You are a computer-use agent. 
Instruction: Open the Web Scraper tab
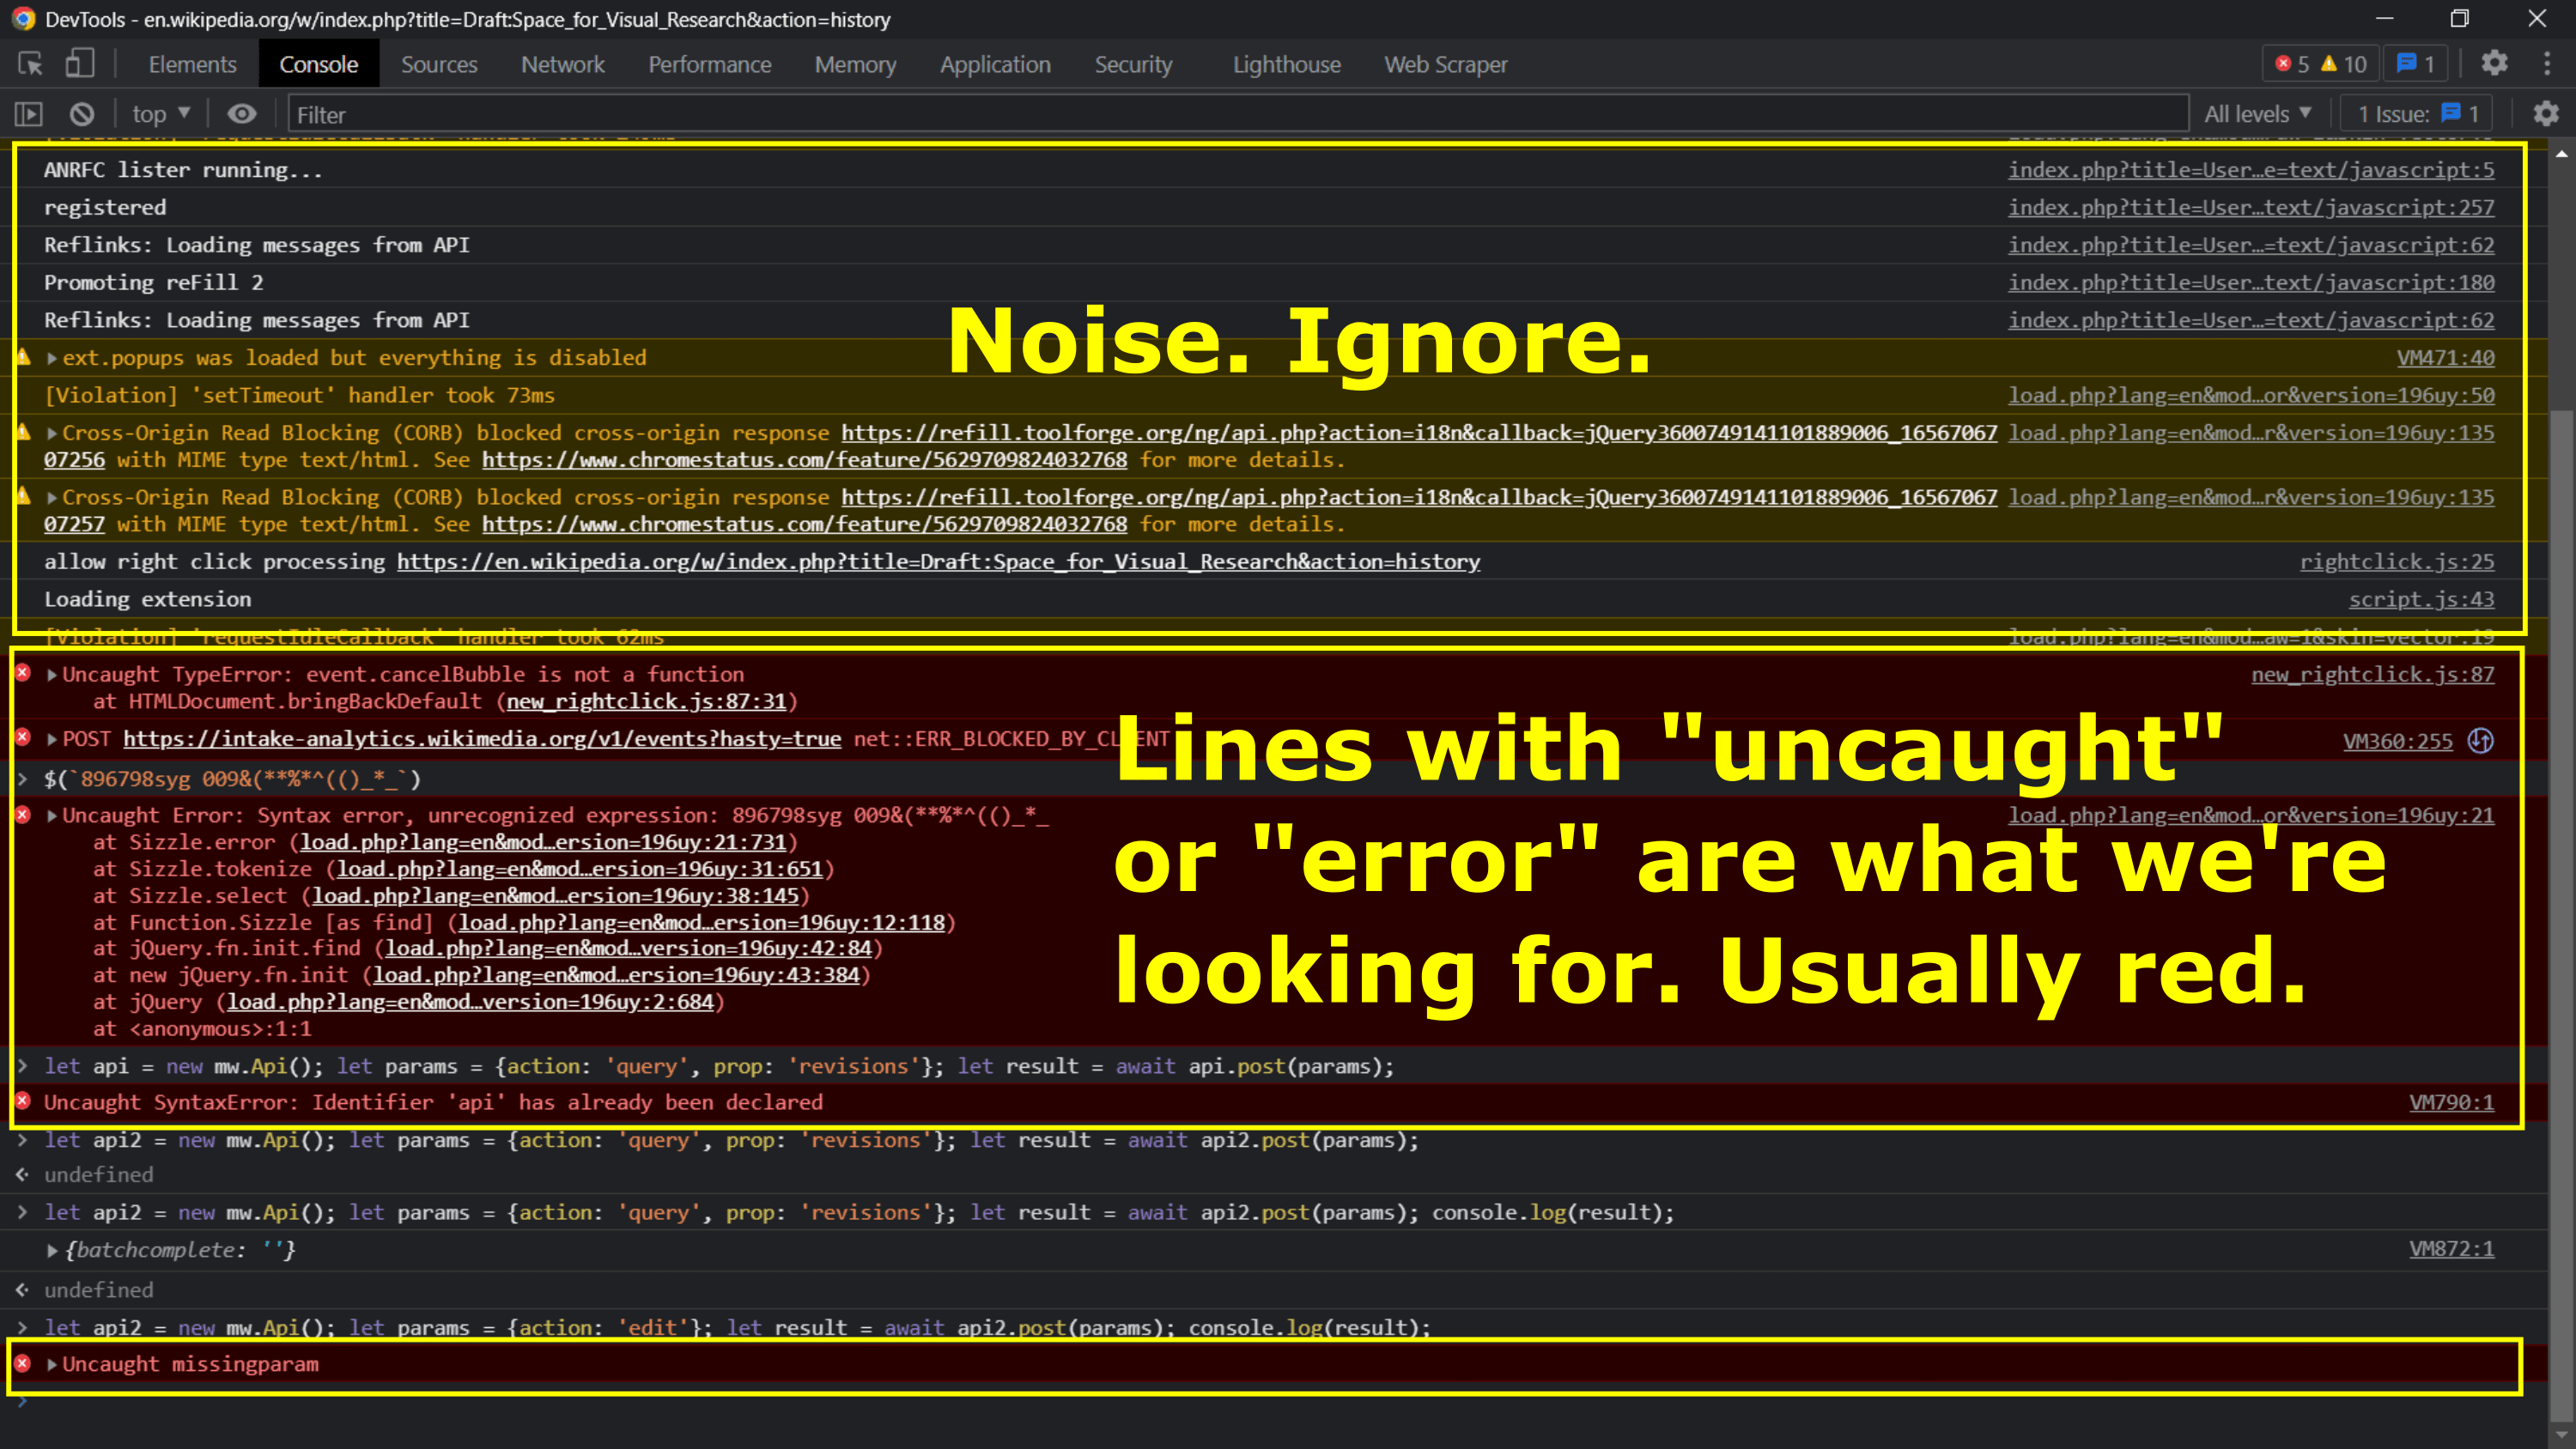pos(1445,64)
